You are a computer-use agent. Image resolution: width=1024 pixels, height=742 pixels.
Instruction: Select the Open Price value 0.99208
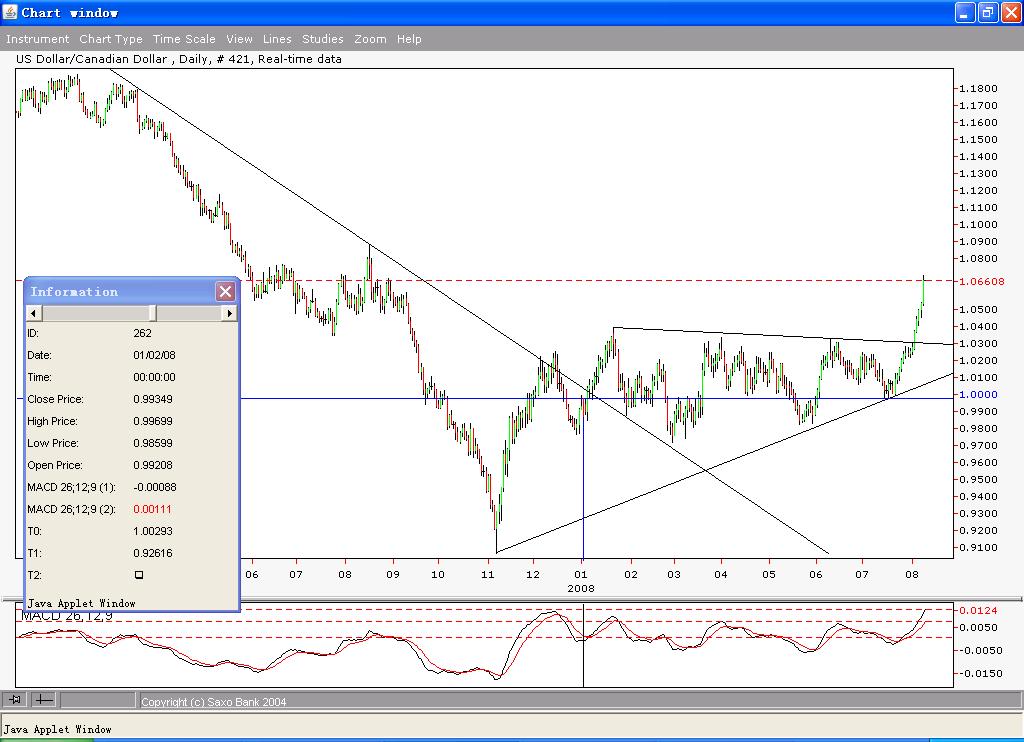(153, 465)
